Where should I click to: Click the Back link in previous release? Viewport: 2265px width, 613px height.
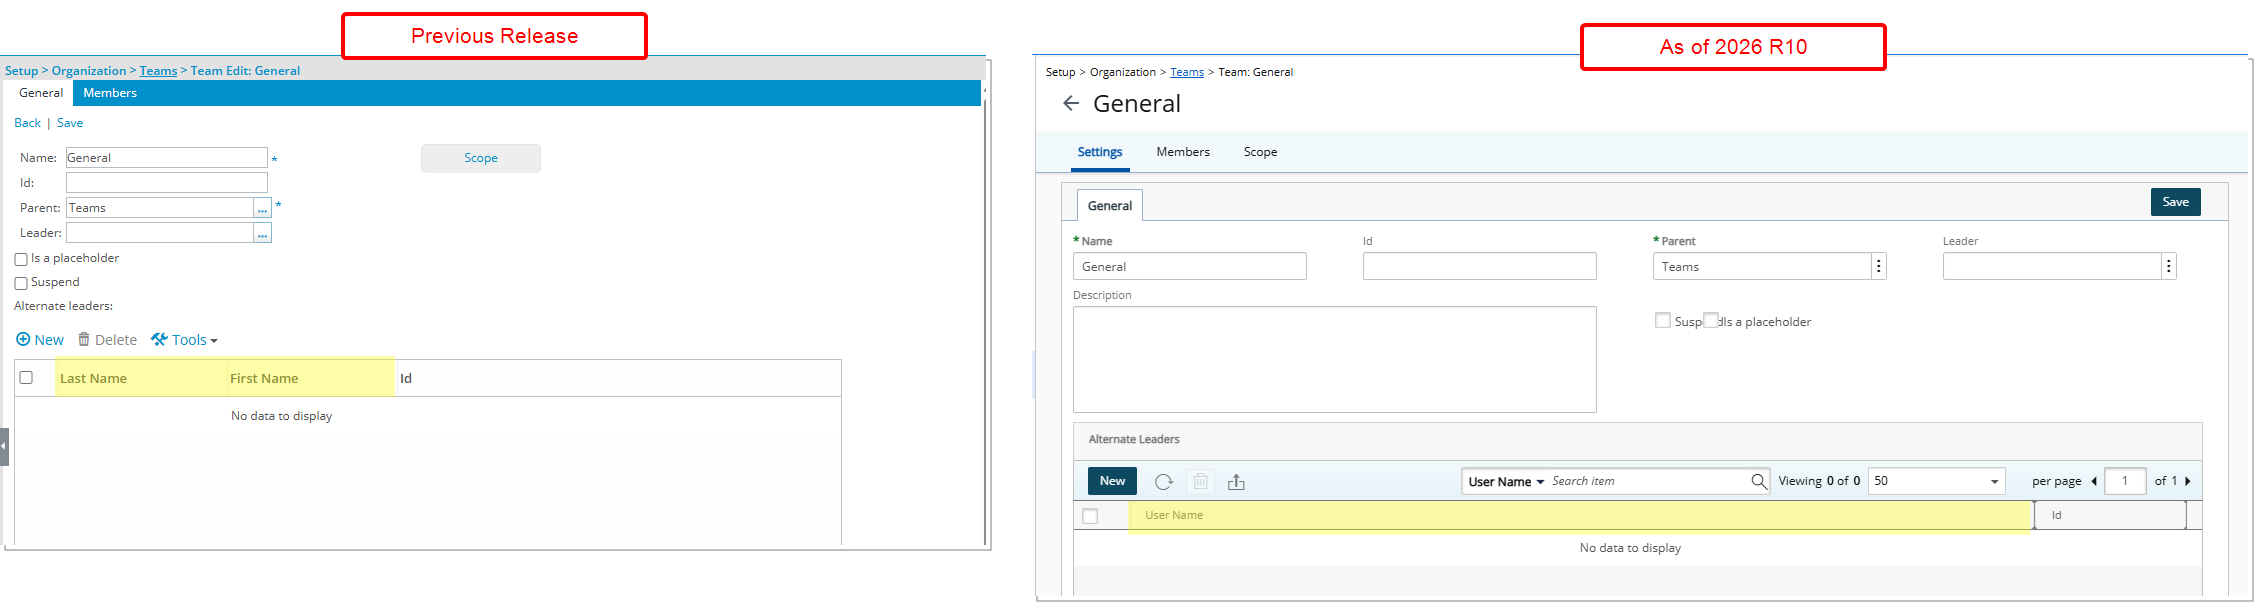click(x=27, y=123)
